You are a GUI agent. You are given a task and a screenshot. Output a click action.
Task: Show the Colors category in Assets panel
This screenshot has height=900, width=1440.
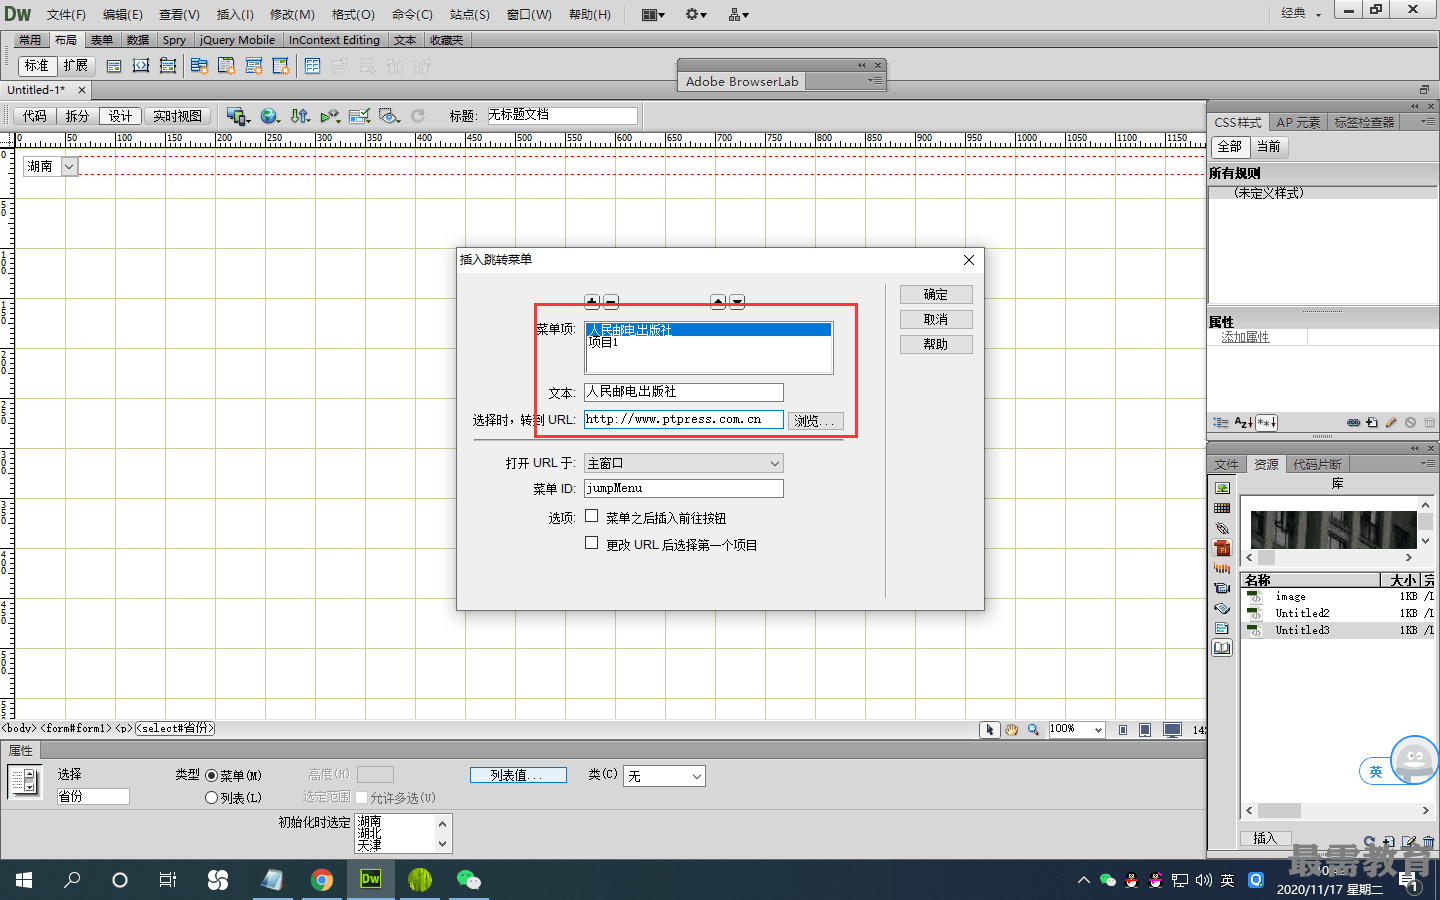1222,508
